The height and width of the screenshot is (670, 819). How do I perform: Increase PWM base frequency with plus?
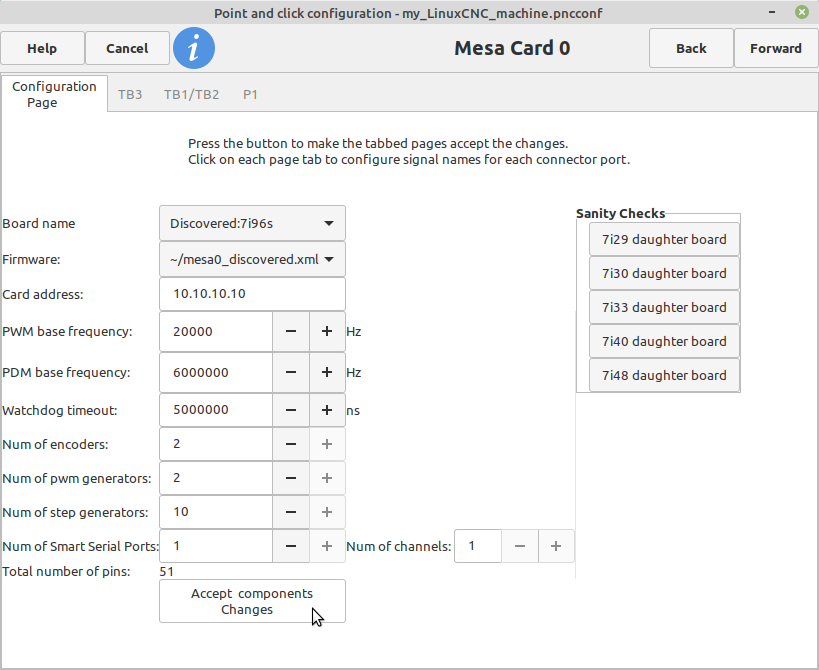pyautogui.click(x=327, y=332)
